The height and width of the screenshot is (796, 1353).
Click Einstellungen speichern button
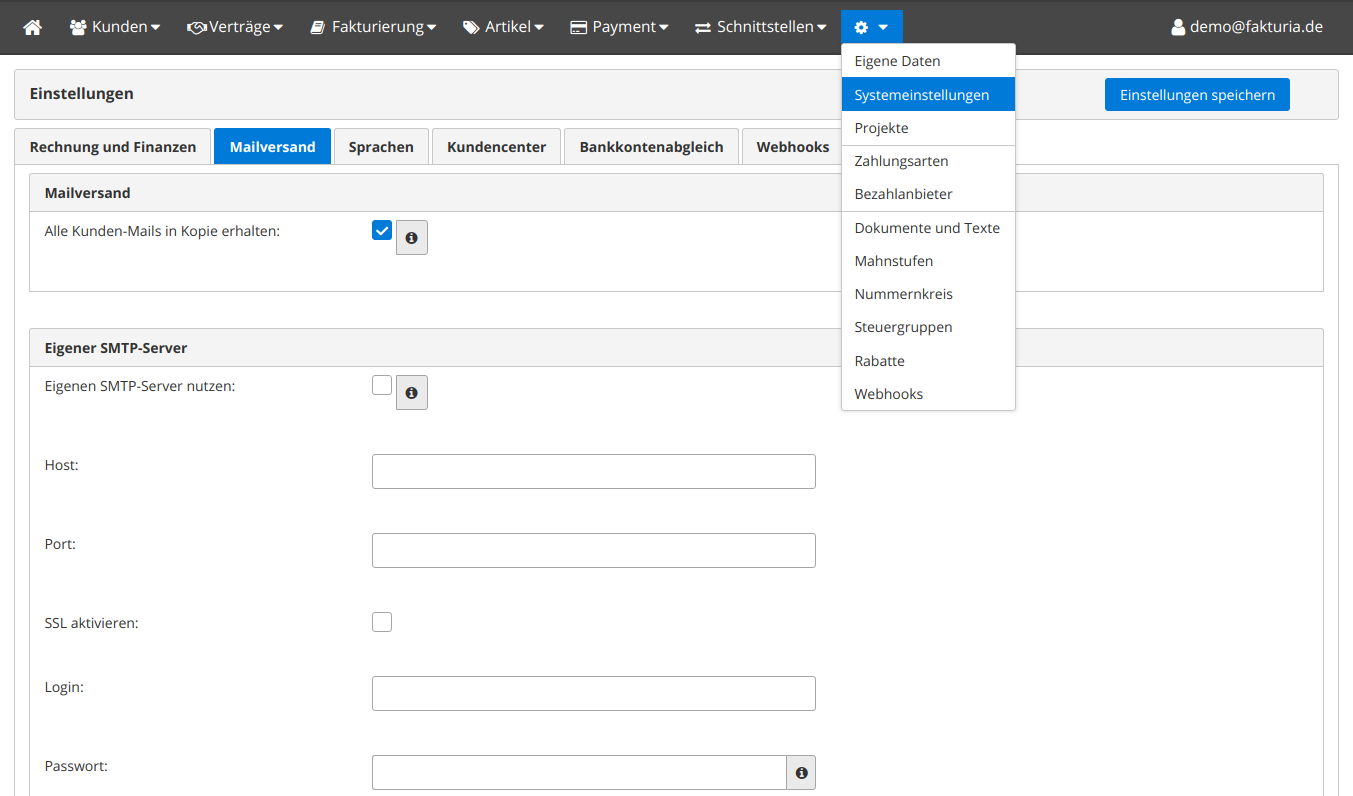click(x=1197, y=95)
